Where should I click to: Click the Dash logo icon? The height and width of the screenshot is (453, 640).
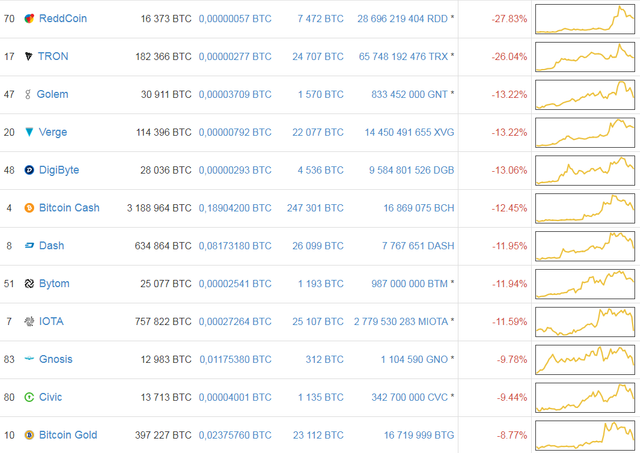[29, 246]
